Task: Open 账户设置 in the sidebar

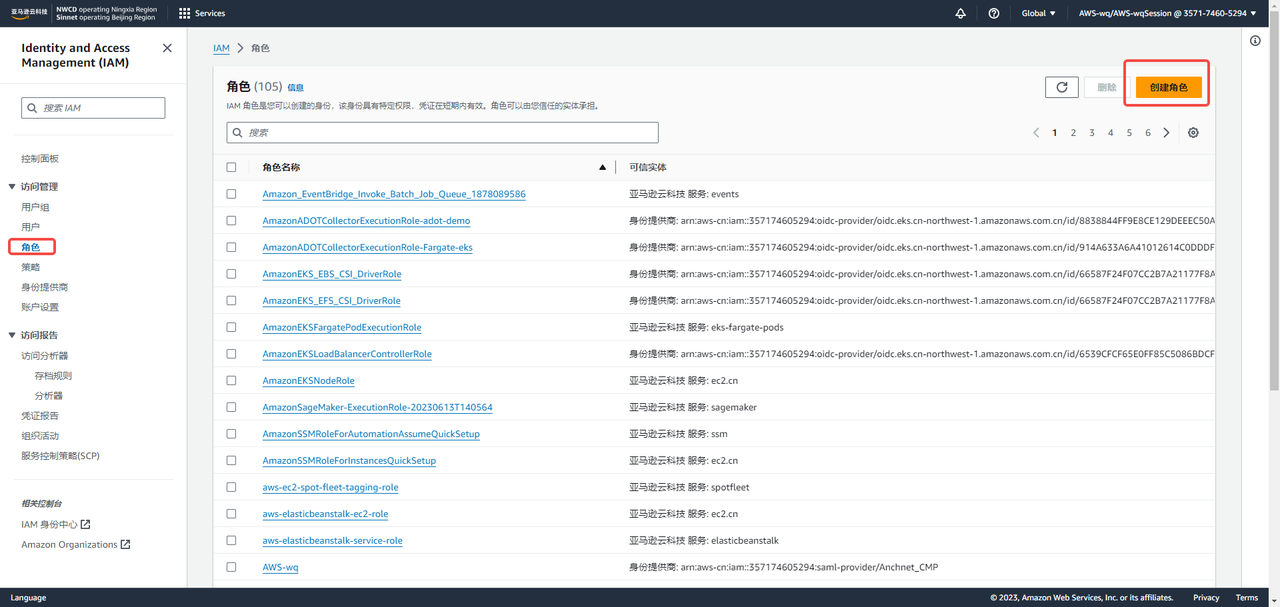Action: pyautogui.click(x=40, y=307)
